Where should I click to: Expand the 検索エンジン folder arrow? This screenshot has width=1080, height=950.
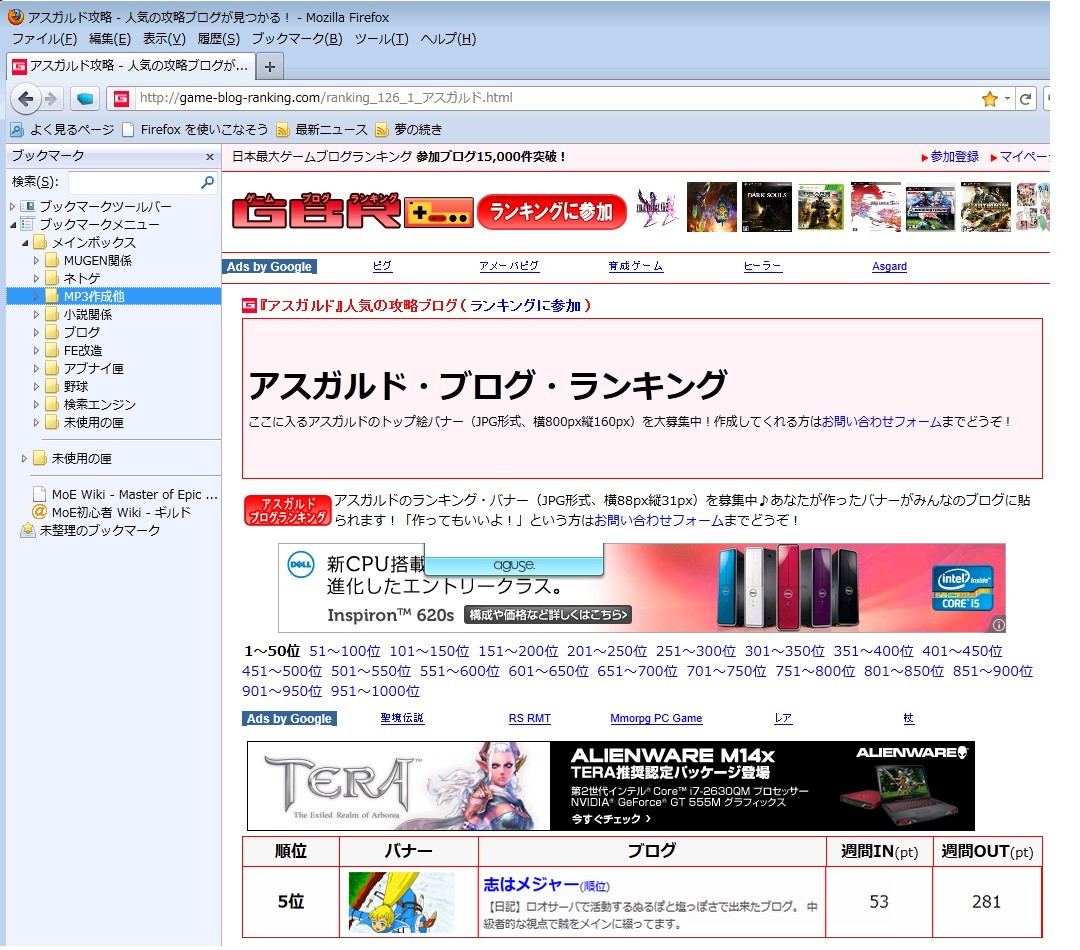[37, 404]
